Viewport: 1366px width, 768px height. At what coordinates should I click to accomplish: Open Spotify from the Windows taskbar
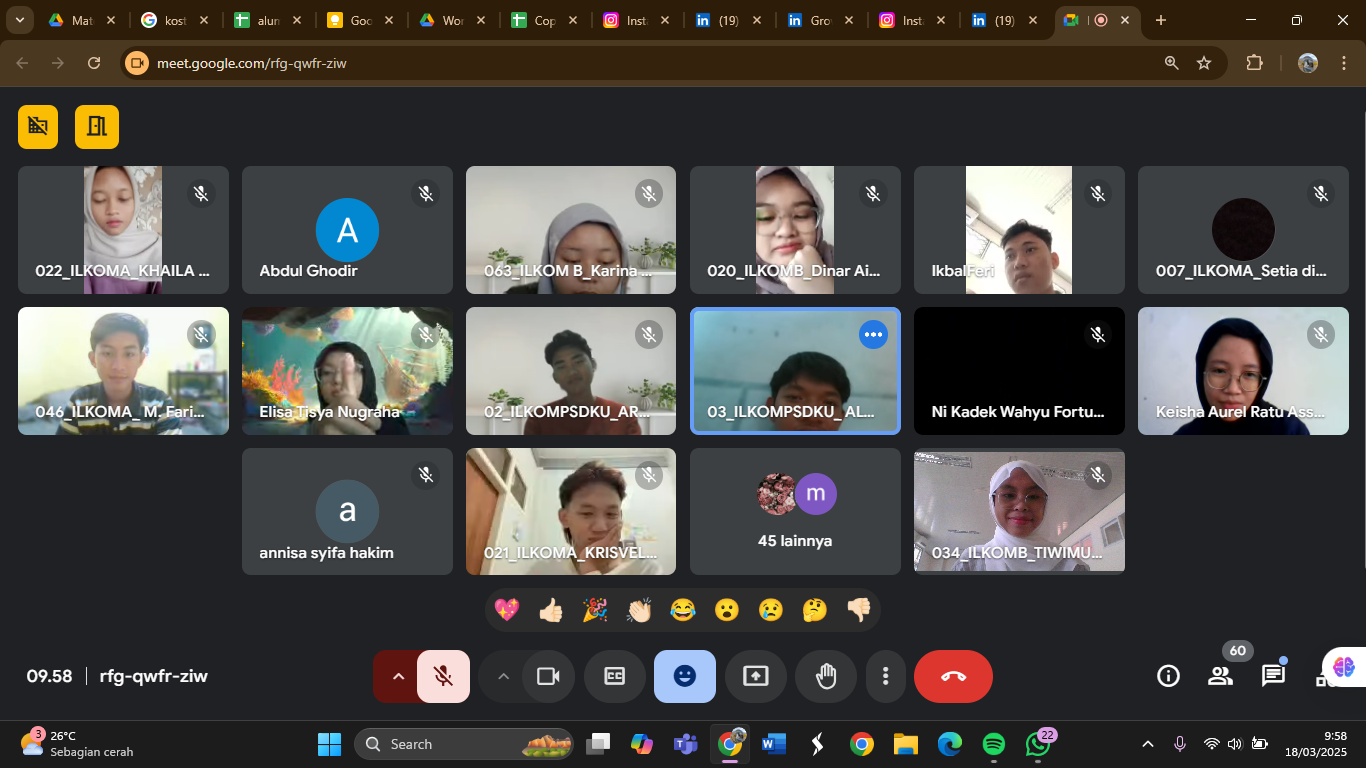[993, 744]
